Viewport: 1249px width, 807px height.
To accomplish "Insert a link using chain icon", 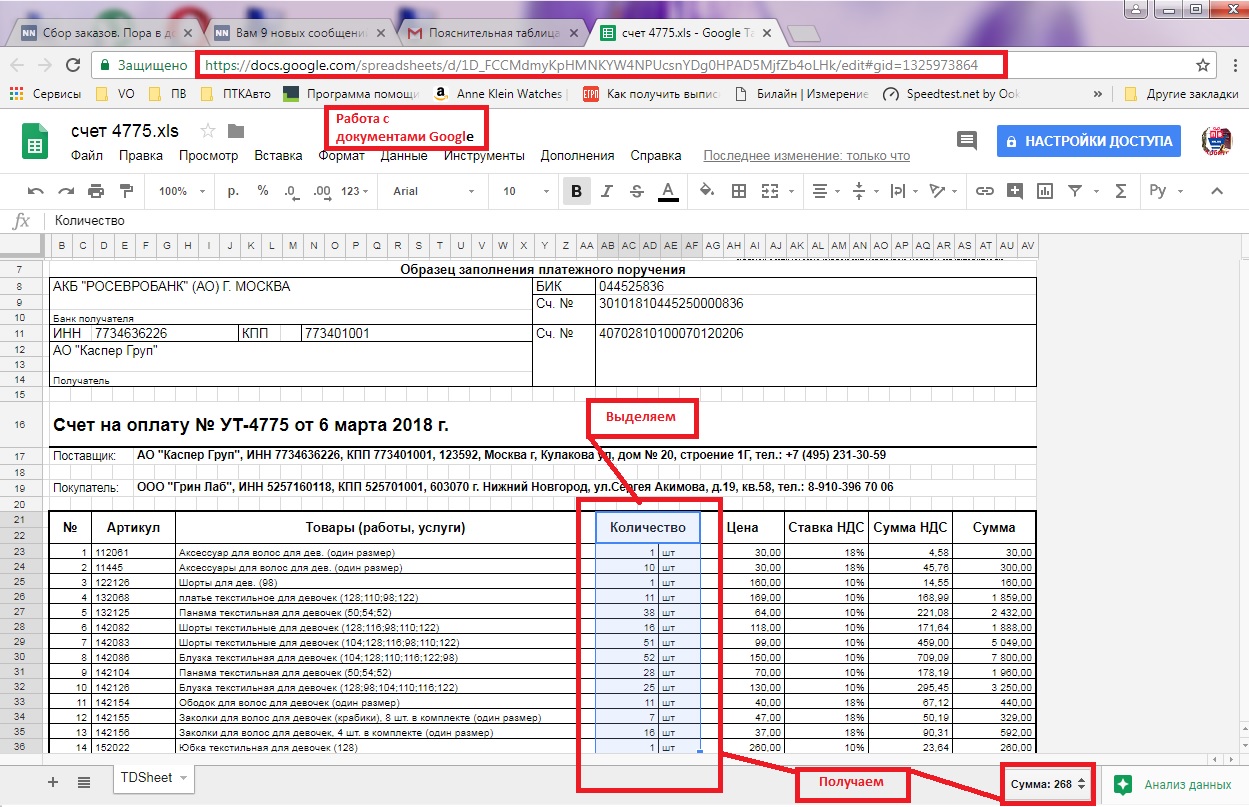I will [984, 191].
